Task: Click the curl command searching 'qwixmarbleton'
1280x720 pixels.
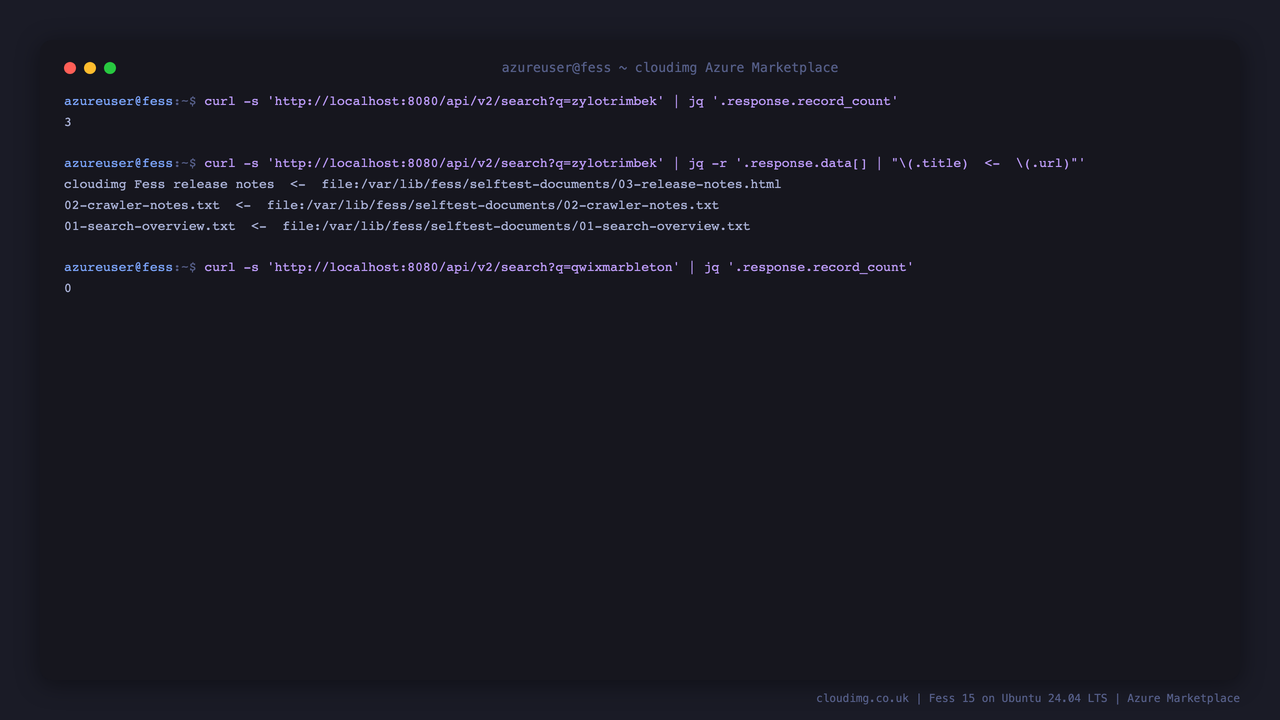Action: (559, 267)
